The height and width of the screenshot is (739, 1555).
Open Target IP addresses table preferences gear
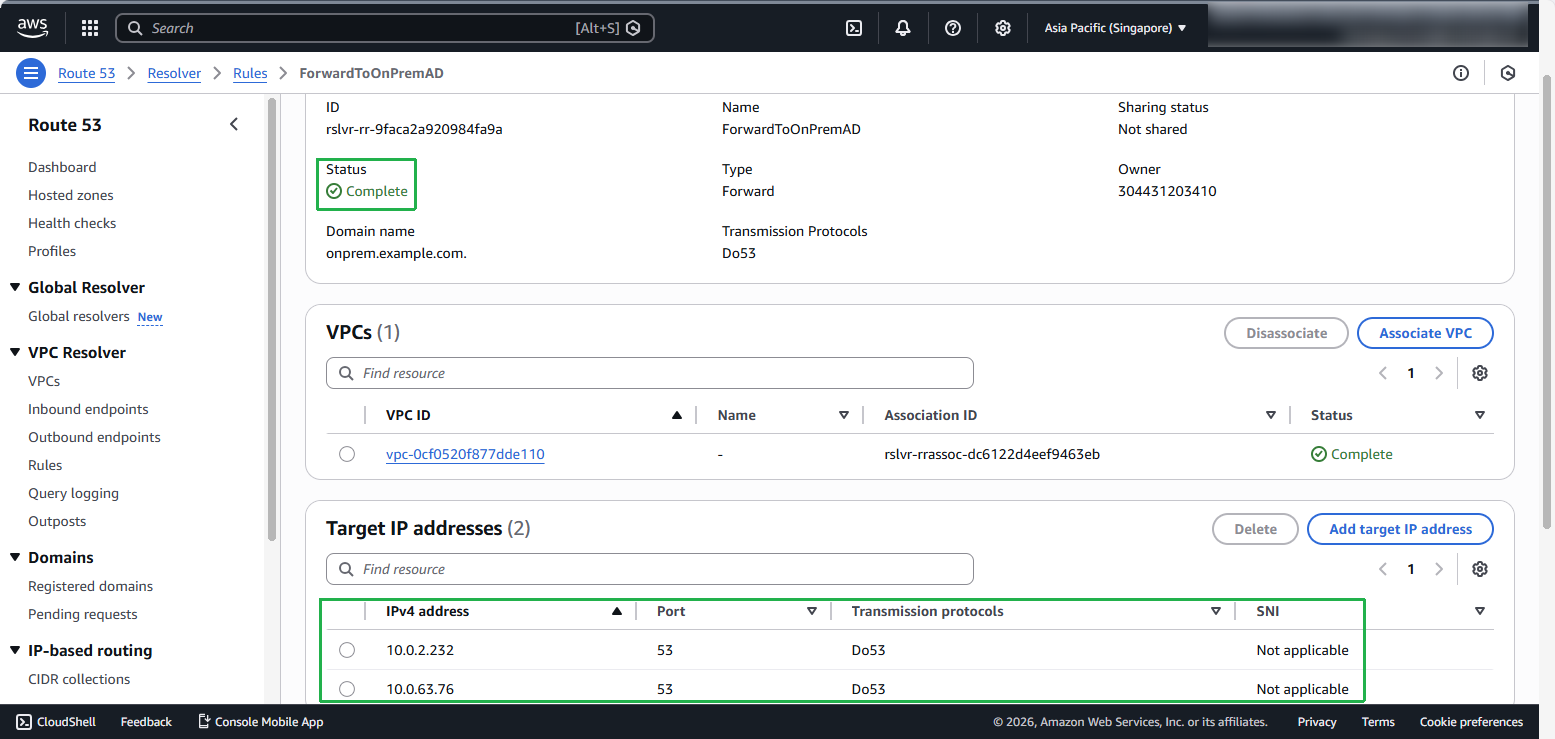(1480, 569)
